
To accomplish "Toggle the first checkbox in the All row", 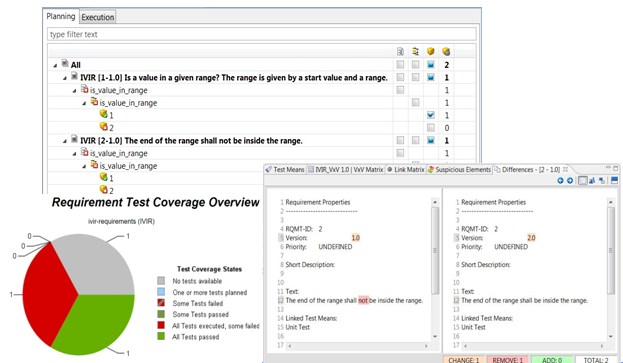I will 400,64.
